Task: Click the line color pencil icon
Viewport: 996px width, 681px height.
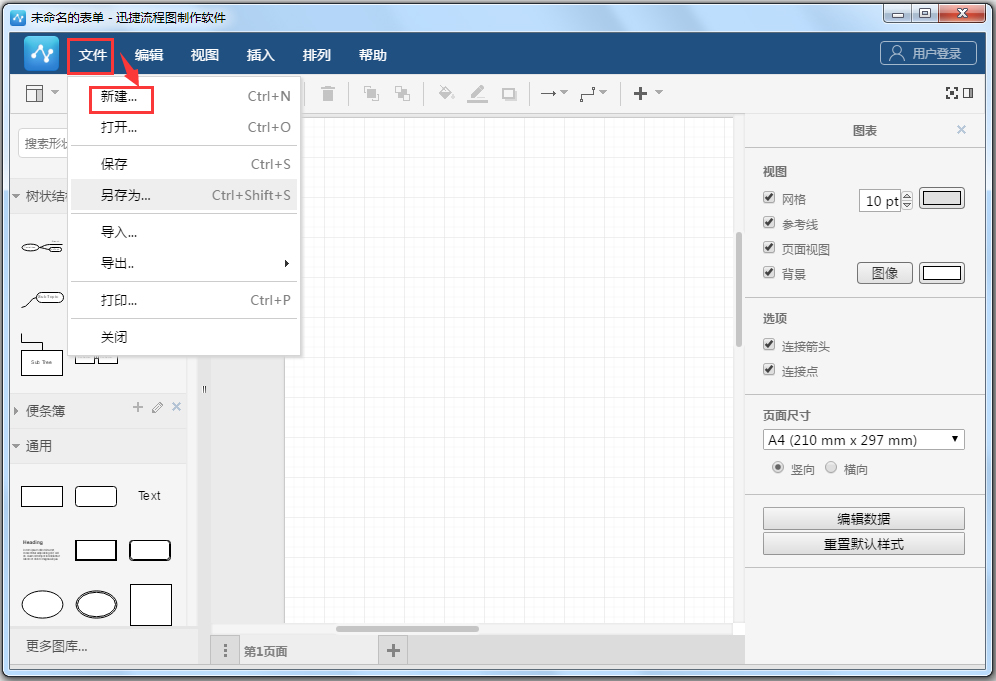Action: point(478,93)
